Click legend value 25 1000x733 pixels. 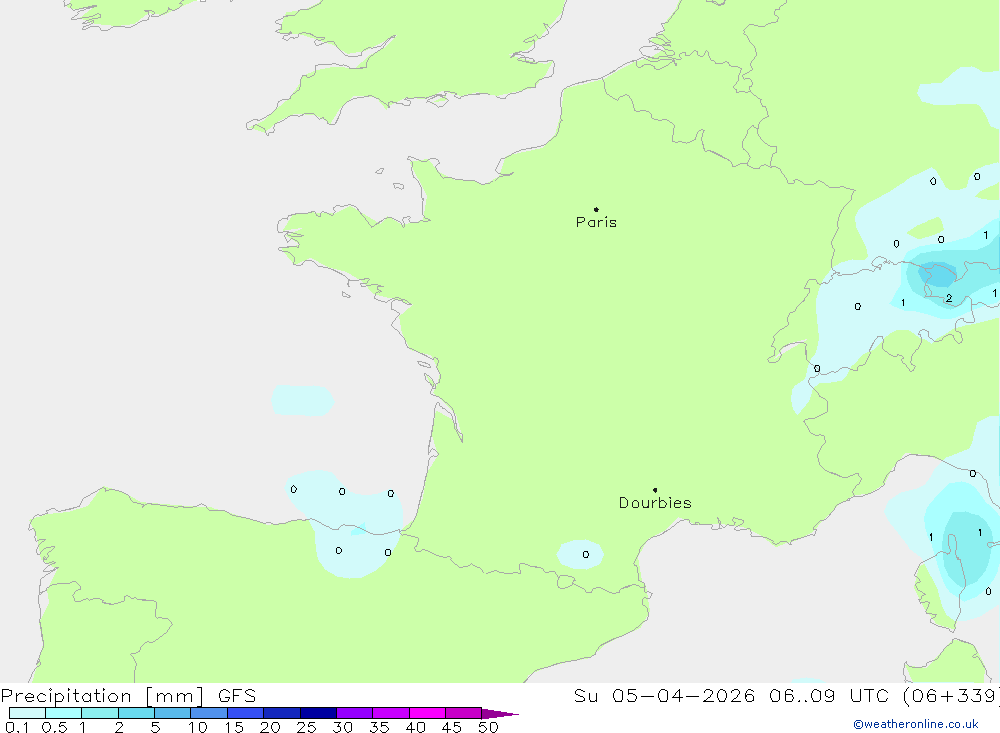306,727
